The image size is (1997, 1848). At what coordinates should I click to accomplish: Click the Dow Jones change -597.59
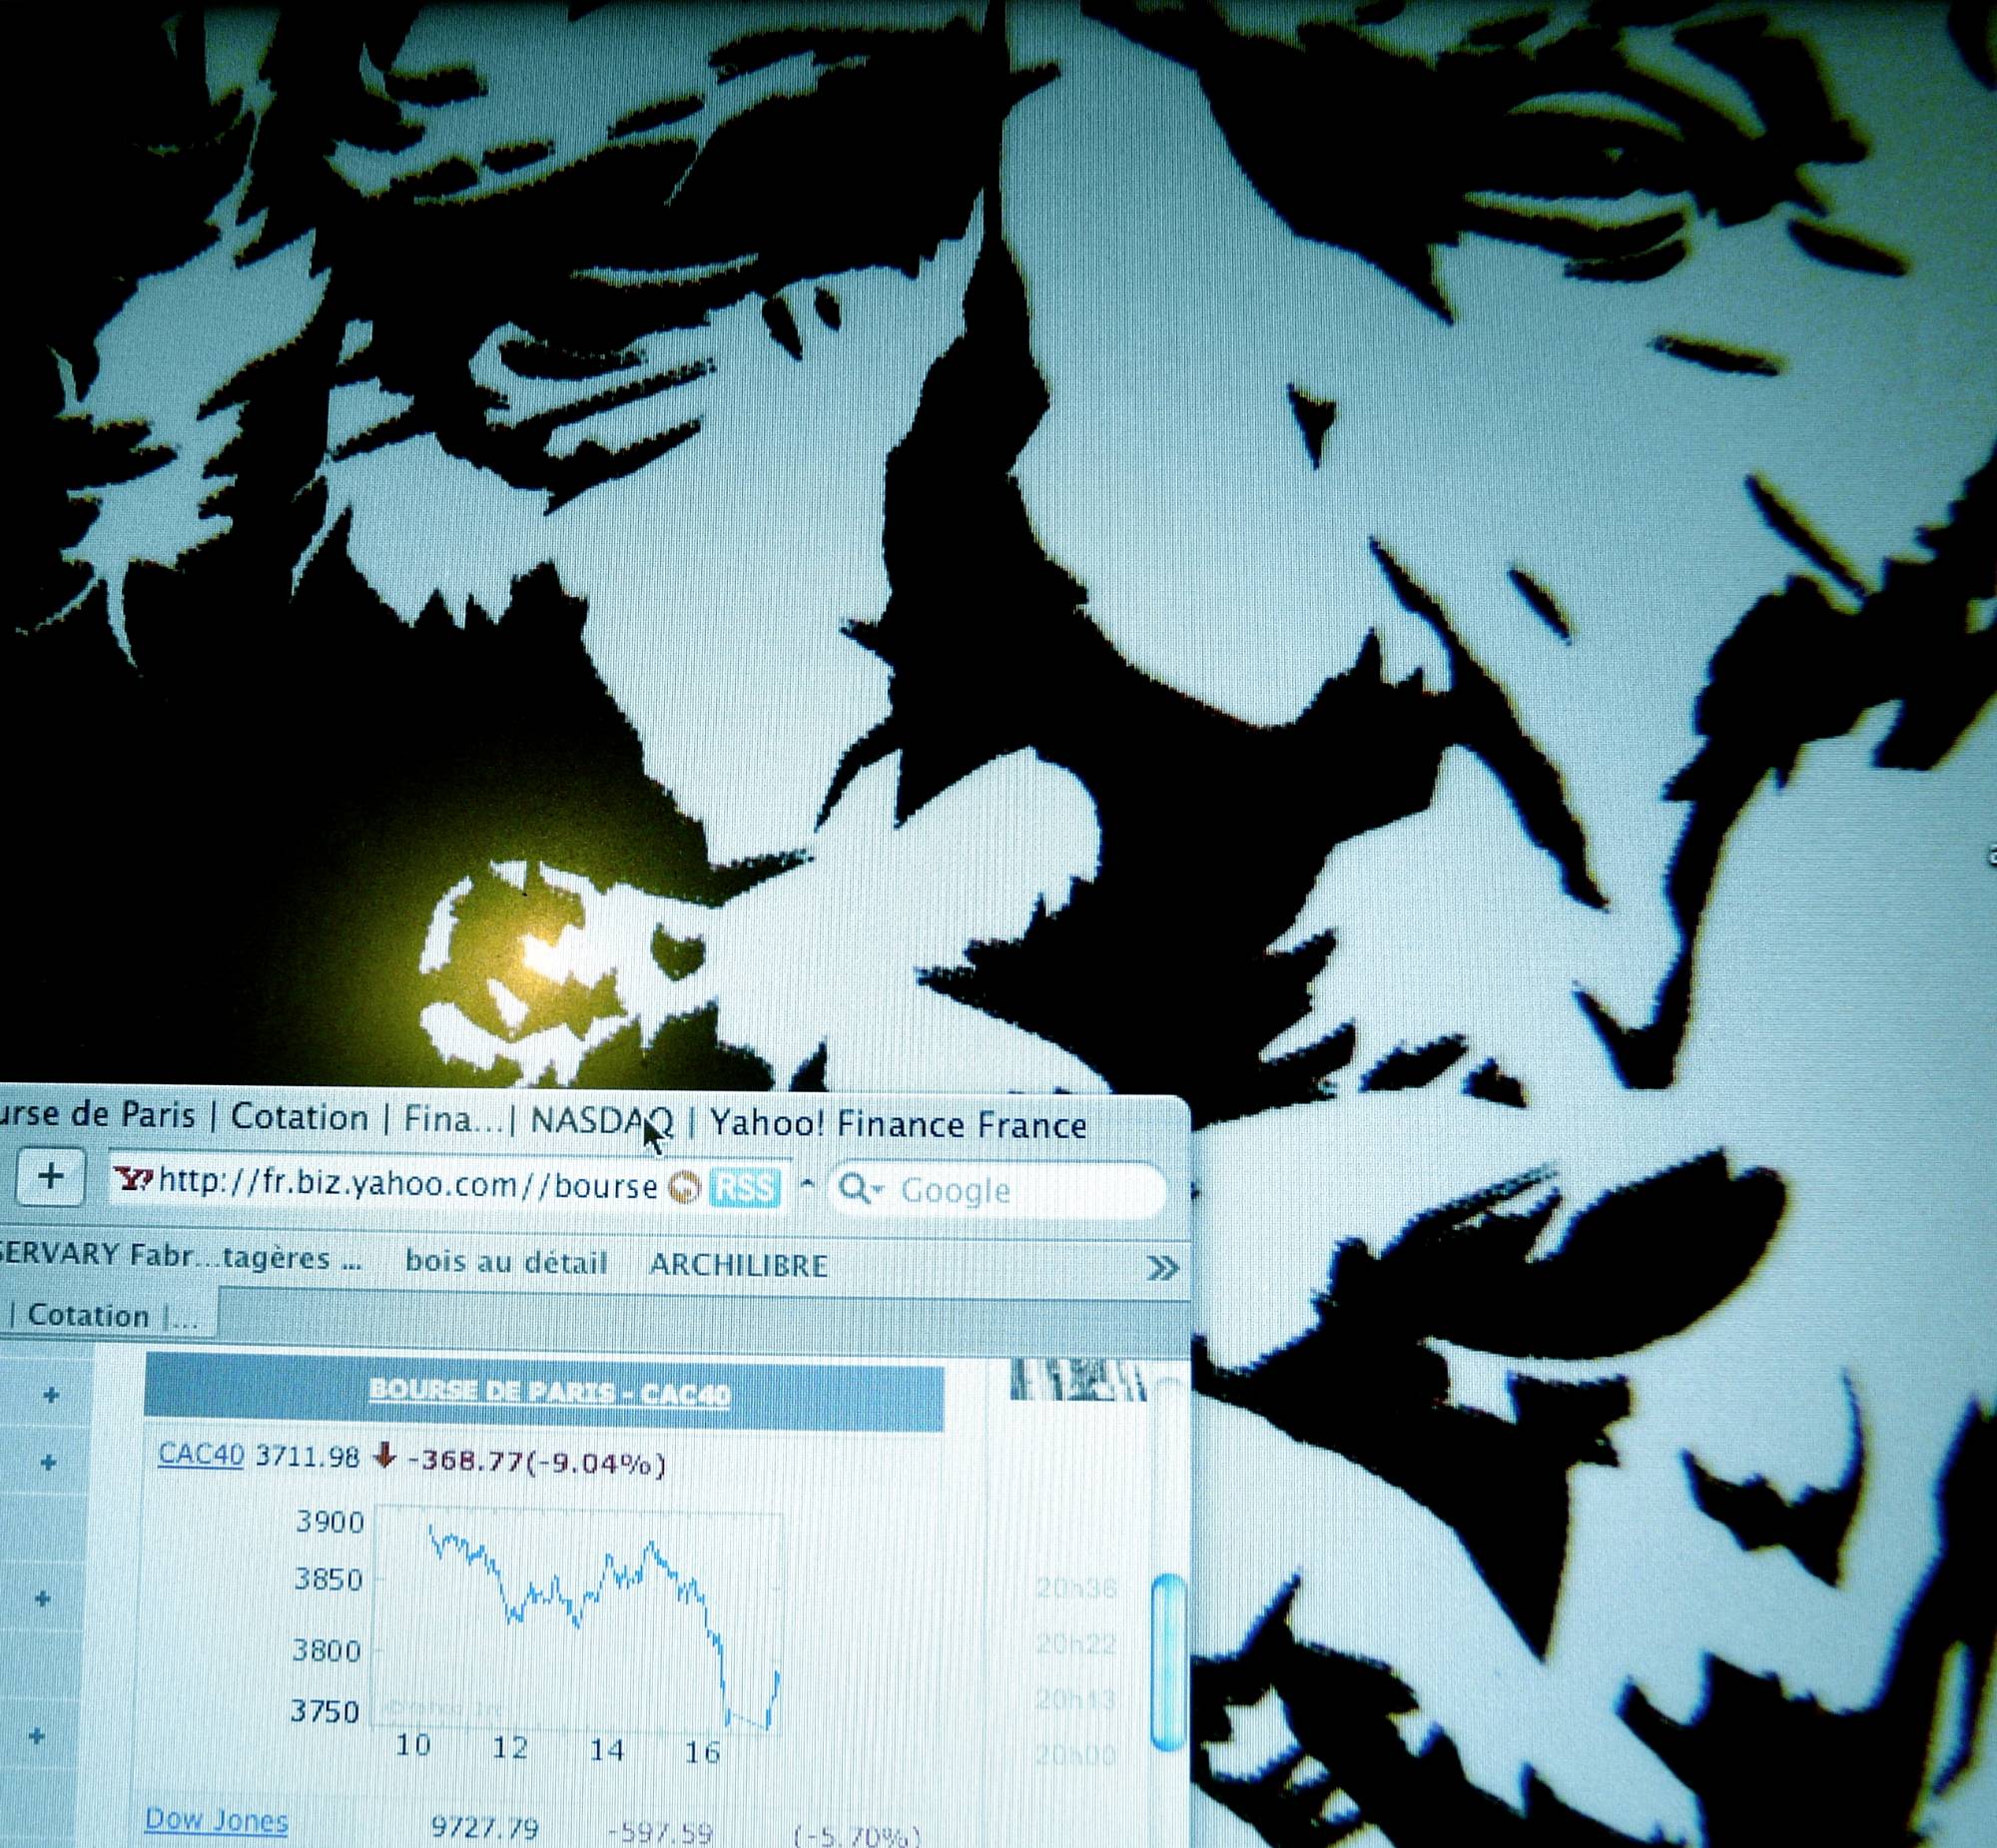(x=659, y=1833)
